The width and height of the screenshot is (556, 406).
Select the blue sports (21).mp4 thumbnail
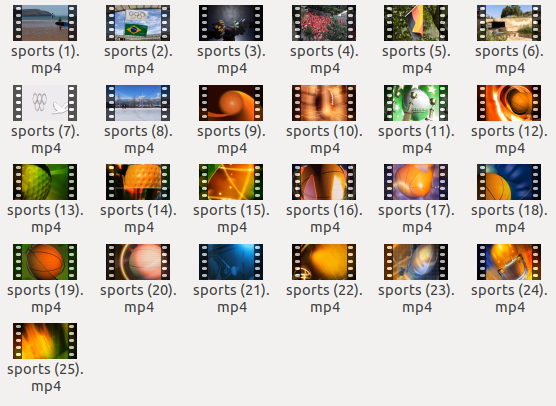(x=231, y=262)
